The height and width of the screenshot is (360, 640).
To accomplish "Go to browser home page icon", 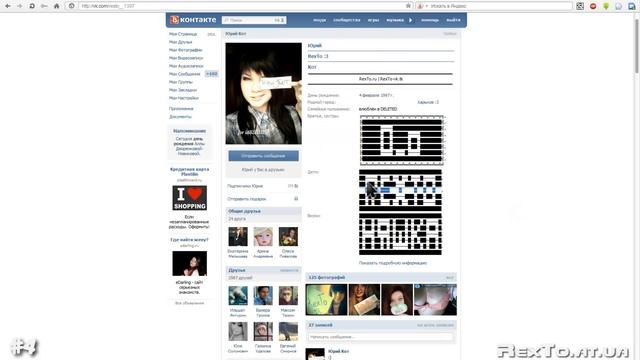I will click(56, 6).
